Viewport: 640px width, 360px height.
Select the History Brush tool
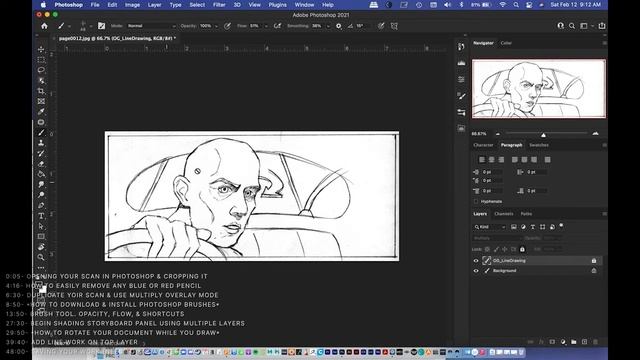(x=41, y=153)
